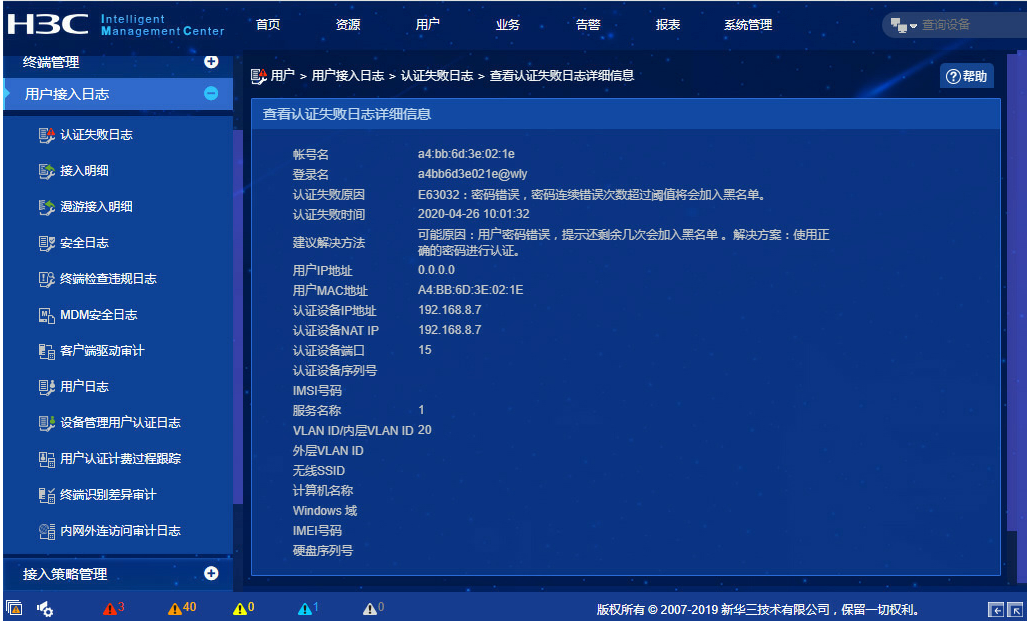Click the 终端识别差异审计 icon
Image resolution: width=1035 pixels, height=621 pixels.
[x=46, y=495]
